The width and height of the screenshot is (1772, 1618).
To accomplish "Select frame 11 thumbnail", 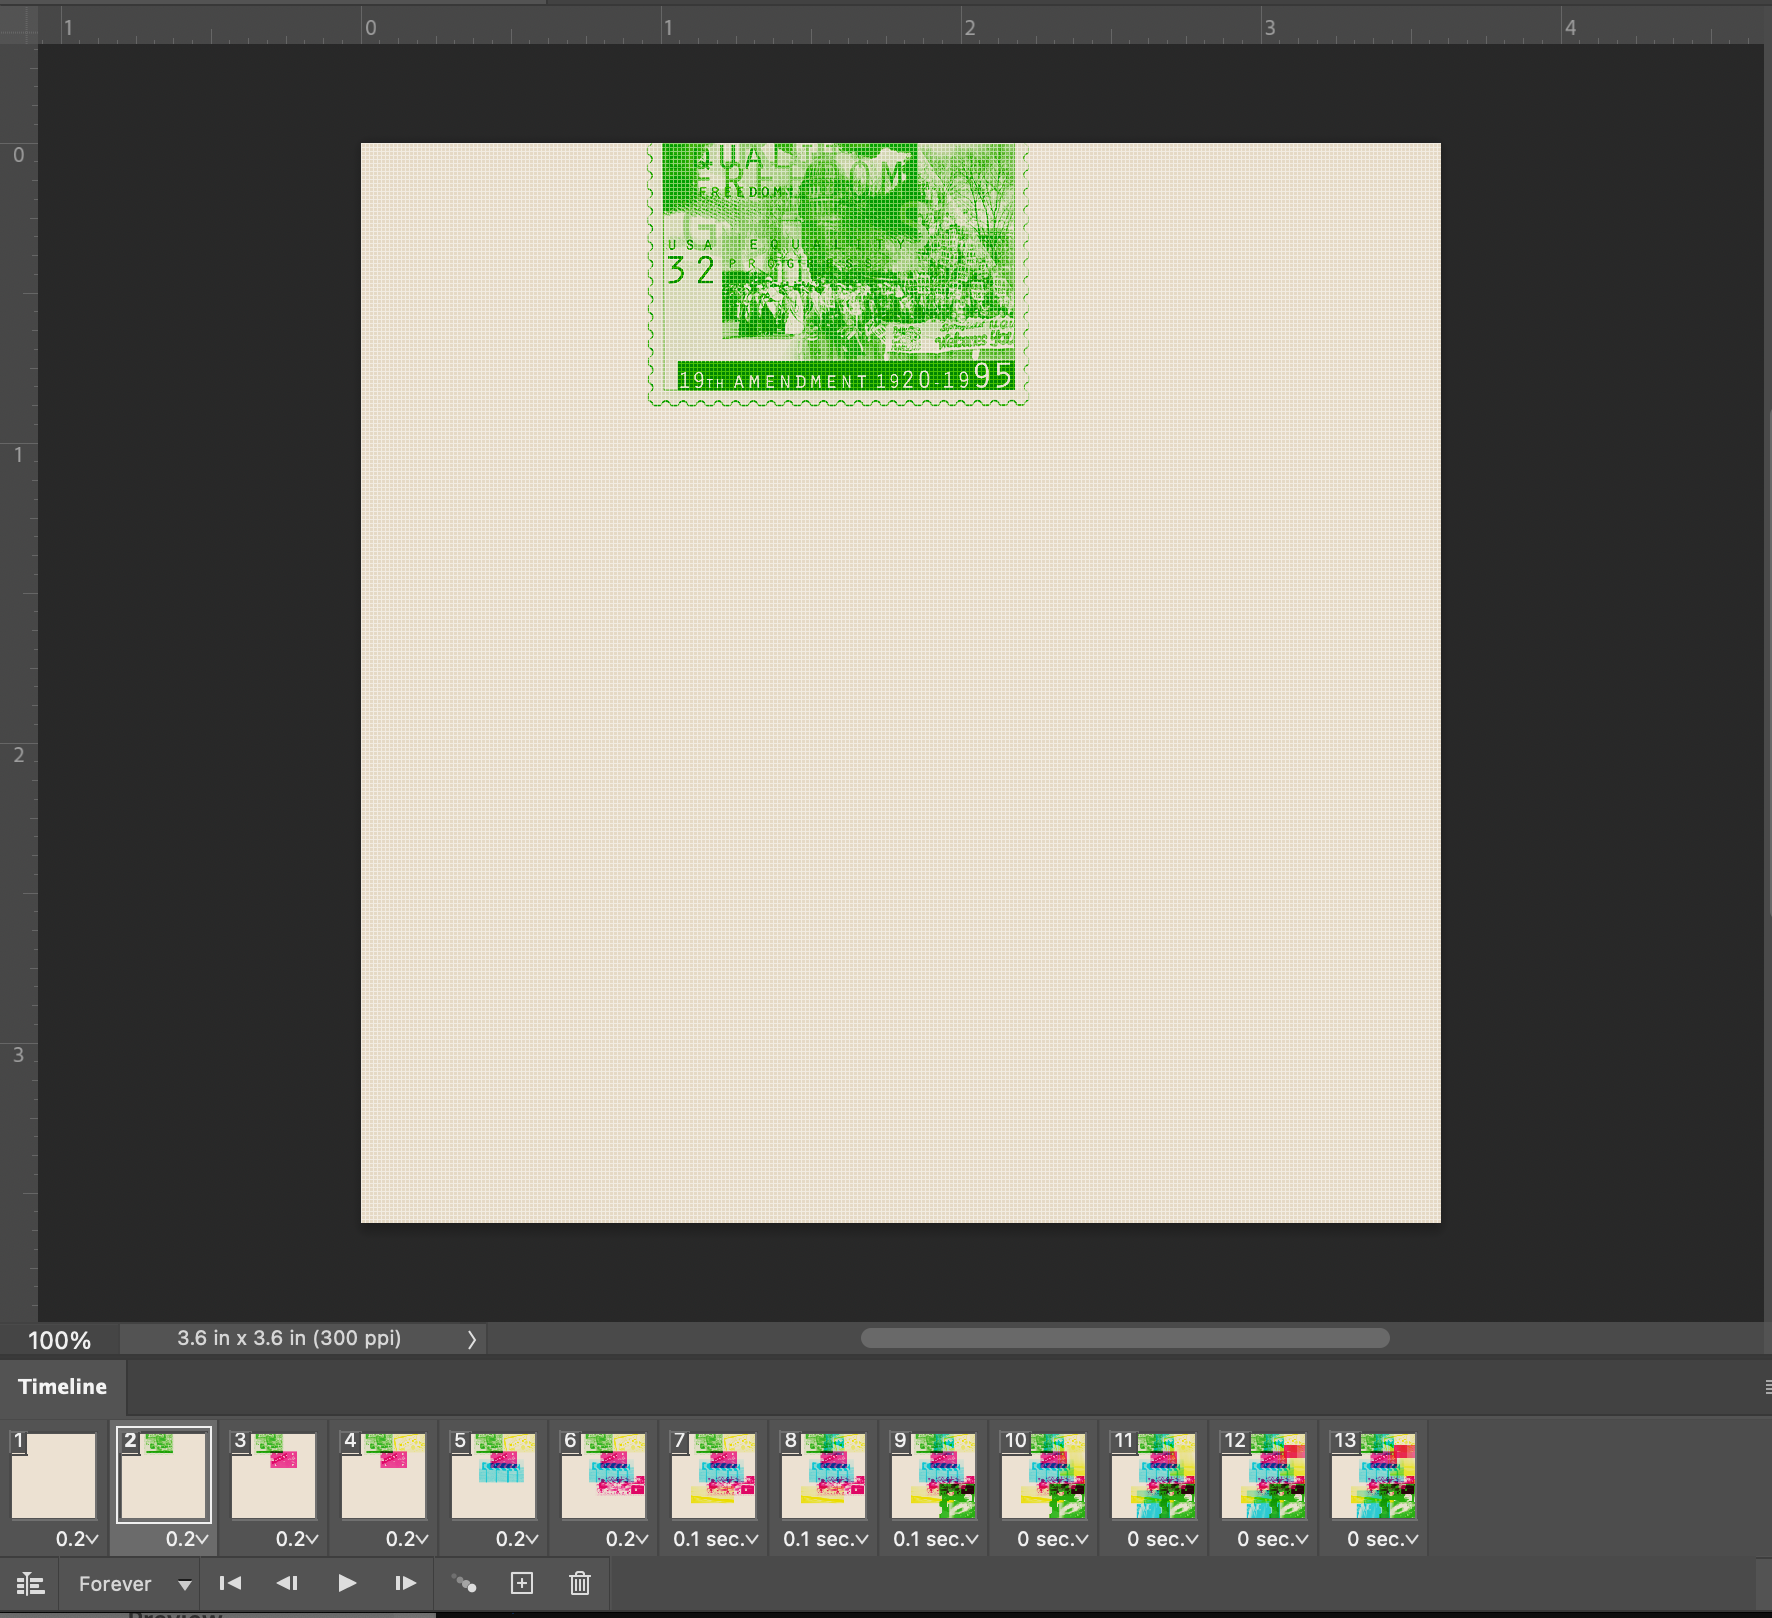I will [x=1154, y=1475].
